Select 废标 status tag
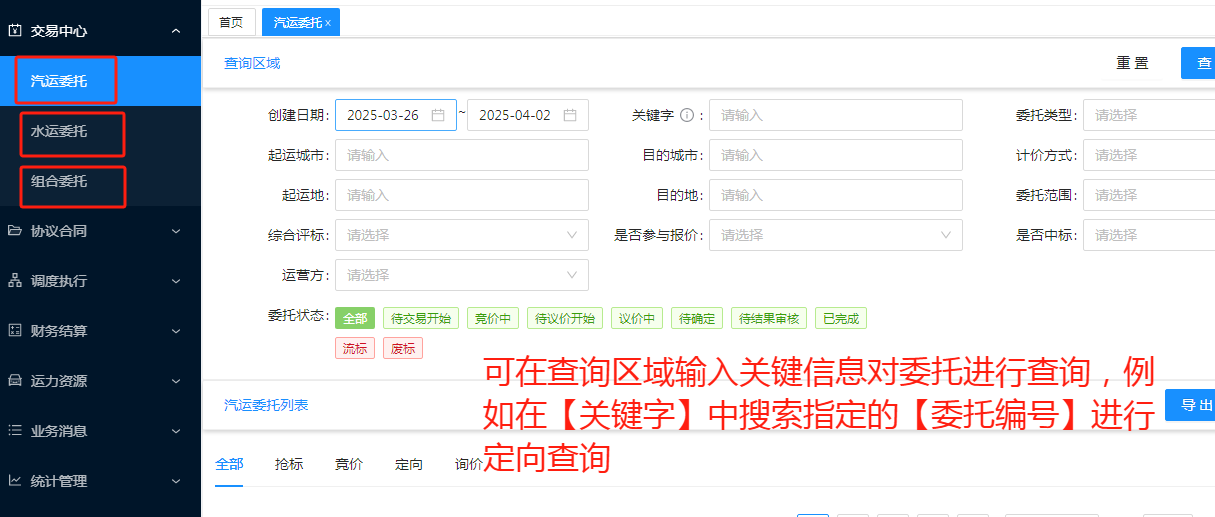Image resolution: width=1215 pixels, height=517 pixels. [x=403, y=348]
